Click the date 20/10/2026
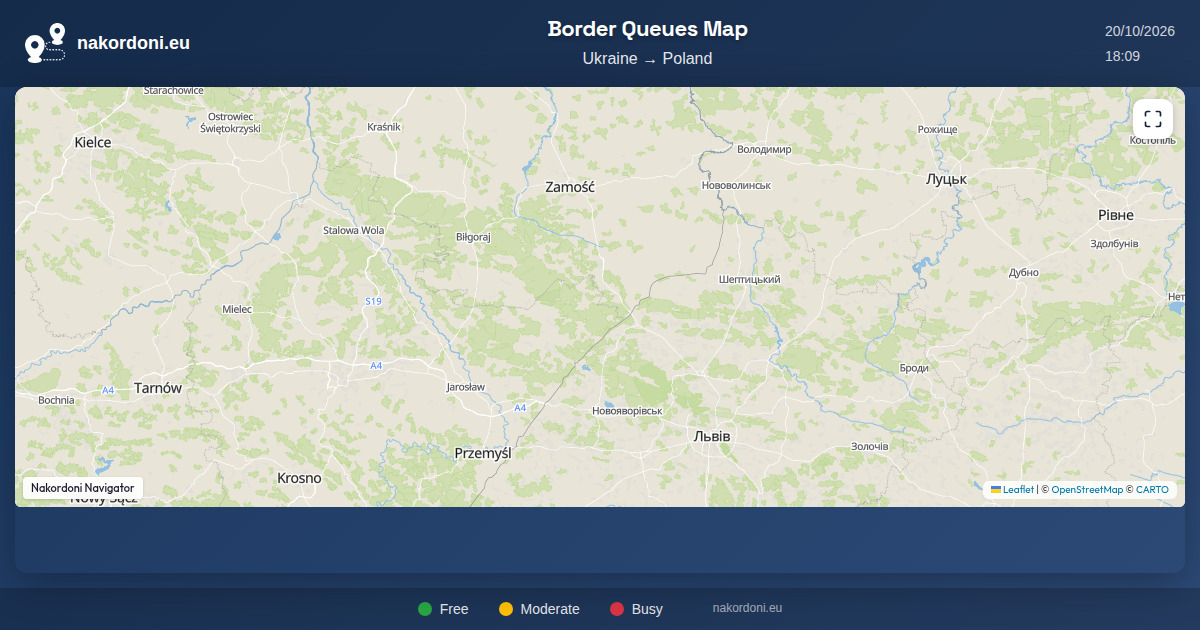Viewport: 1200px width, 630px height. pyautogui.click(x=1140, y=31)
